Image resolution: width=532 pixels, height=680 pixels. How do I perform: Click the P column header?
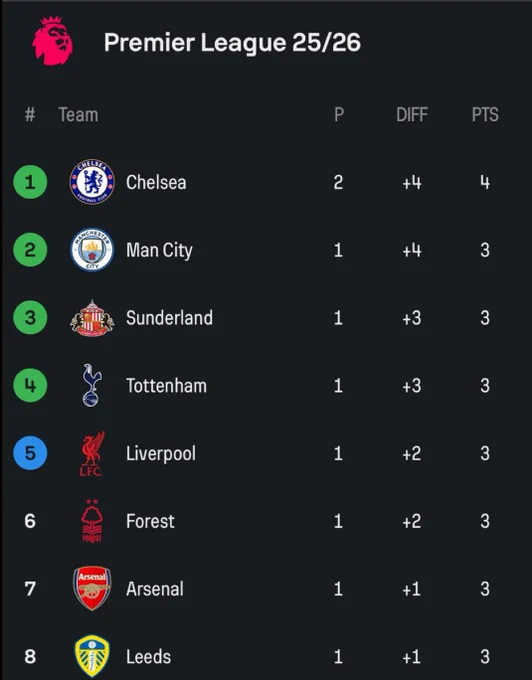pyautogui.click(x=339, y=115)
